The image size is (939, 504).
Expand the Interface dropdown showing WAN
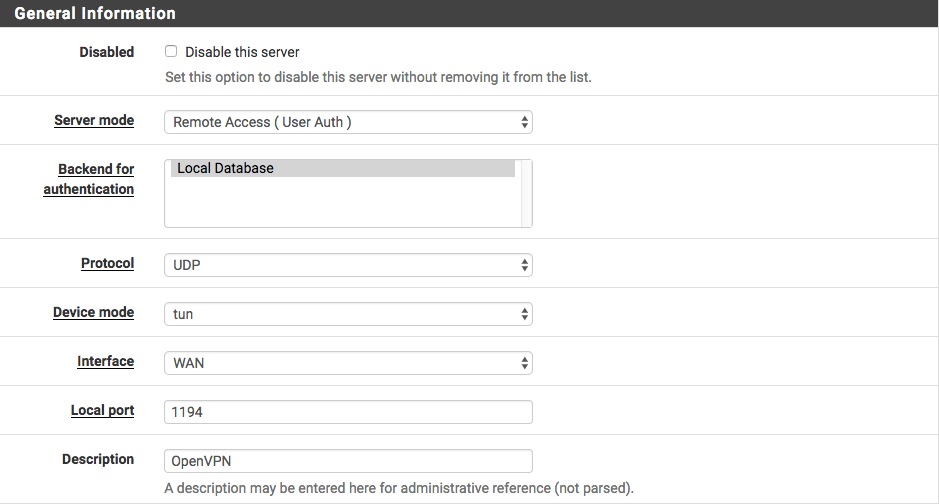coord(347,363)
